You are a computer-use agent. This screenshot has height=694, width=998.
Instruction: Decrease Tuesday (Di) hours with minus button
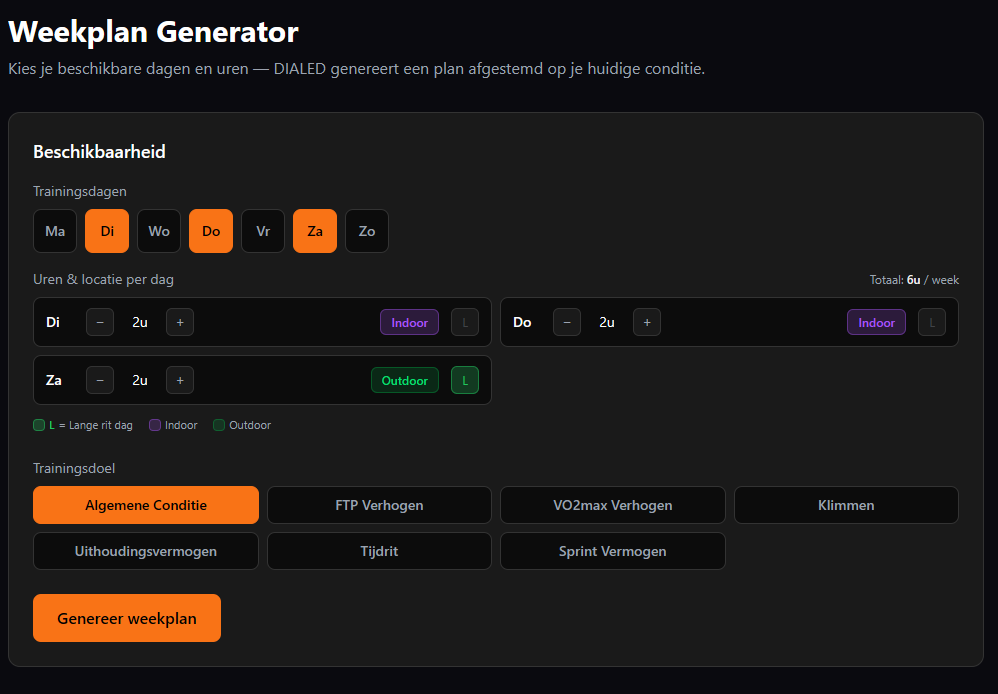click(100, 322)
